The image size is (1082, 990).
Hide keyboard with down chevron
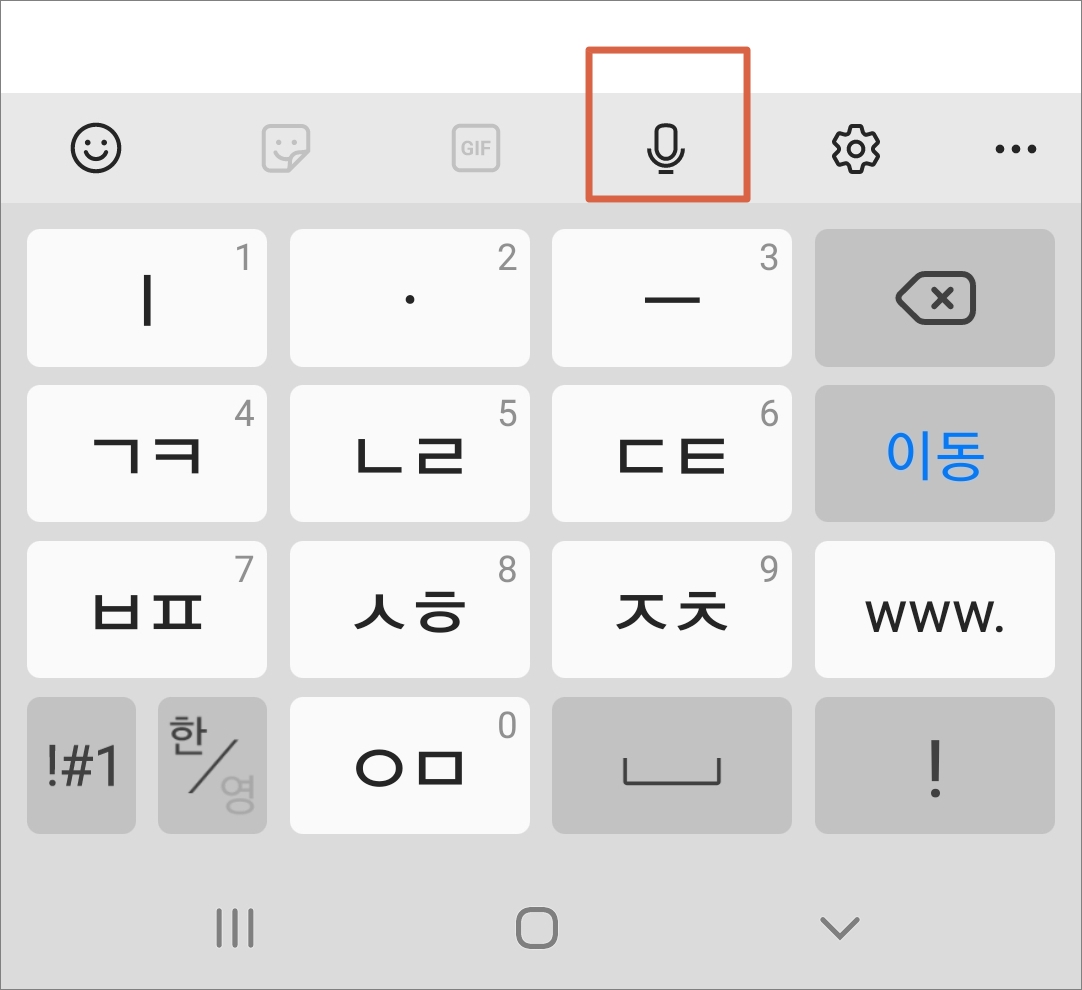(x=840, y=928)
